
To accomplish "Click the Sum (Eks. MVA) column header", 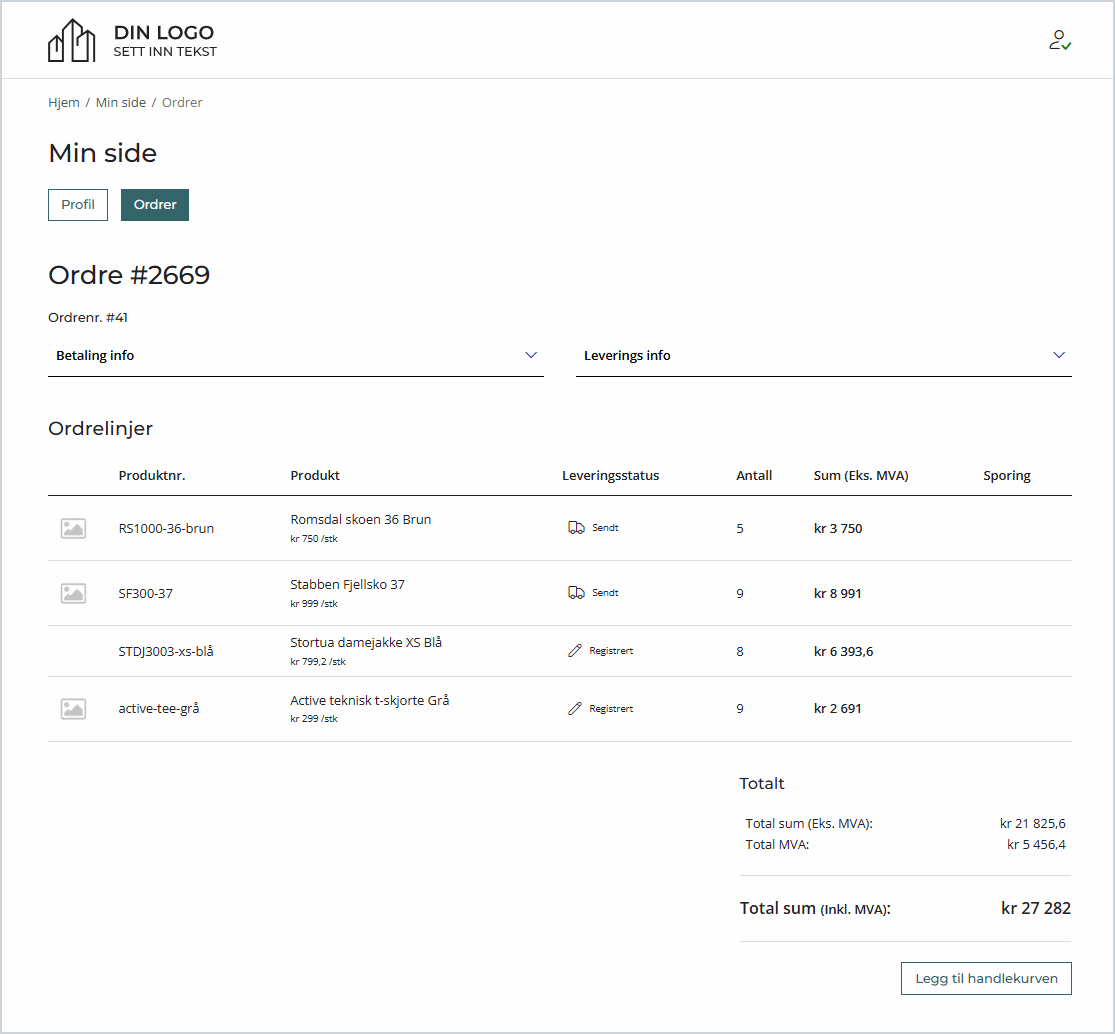I will point(861,476).
